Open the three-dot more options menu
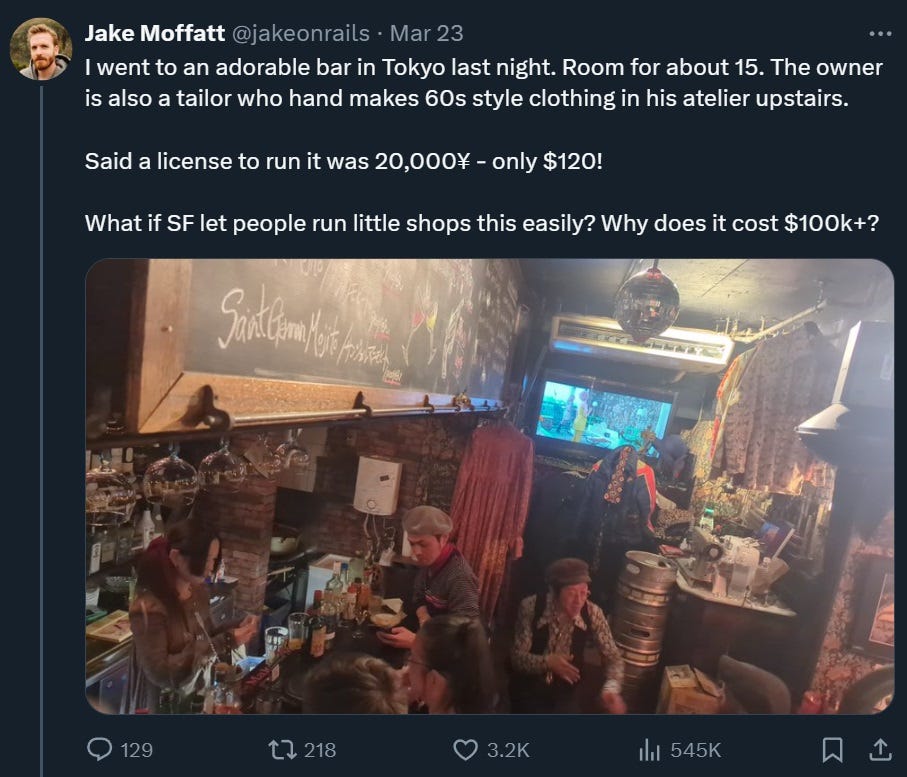The height and width of the screenshot is (777, 907). tap(880, 34)
